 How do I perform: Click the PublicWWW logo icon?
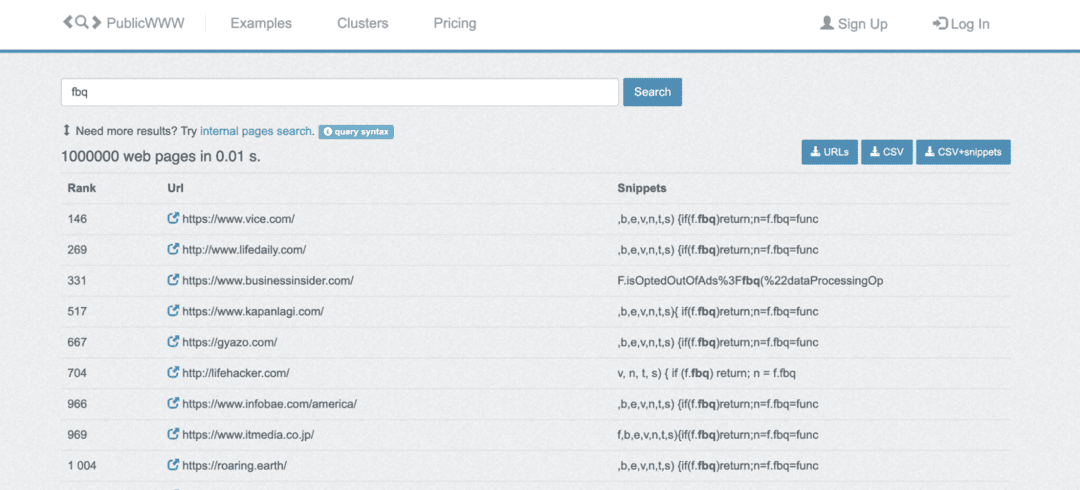[x=81, y=23]
